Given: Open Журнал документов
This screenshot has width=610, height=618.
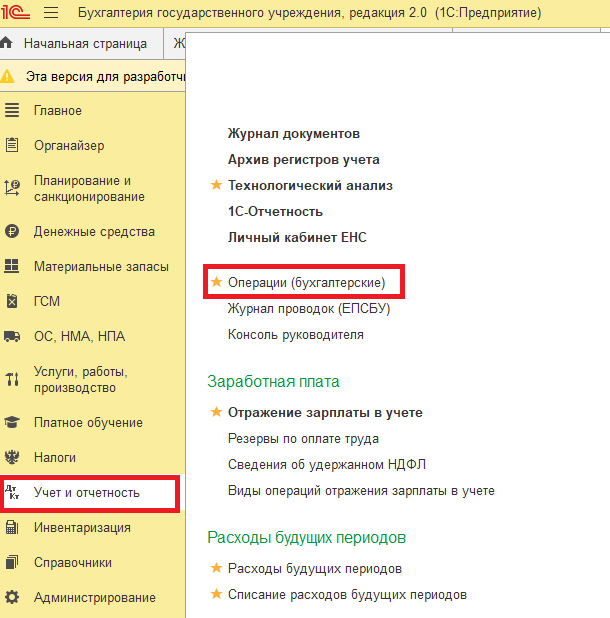Looking at the screenshot, I should click(x=294, y=134).
